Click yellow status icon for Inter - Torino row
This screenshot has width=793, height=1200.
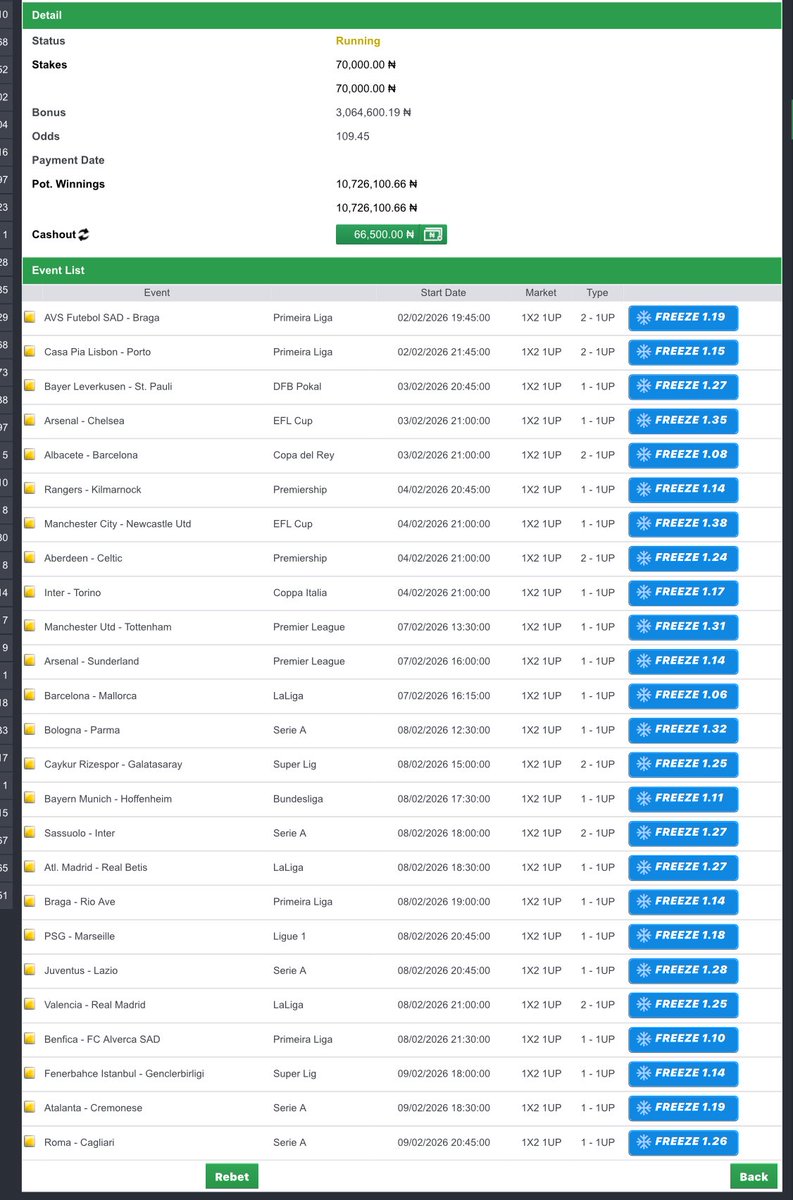(x=30, y=593)
